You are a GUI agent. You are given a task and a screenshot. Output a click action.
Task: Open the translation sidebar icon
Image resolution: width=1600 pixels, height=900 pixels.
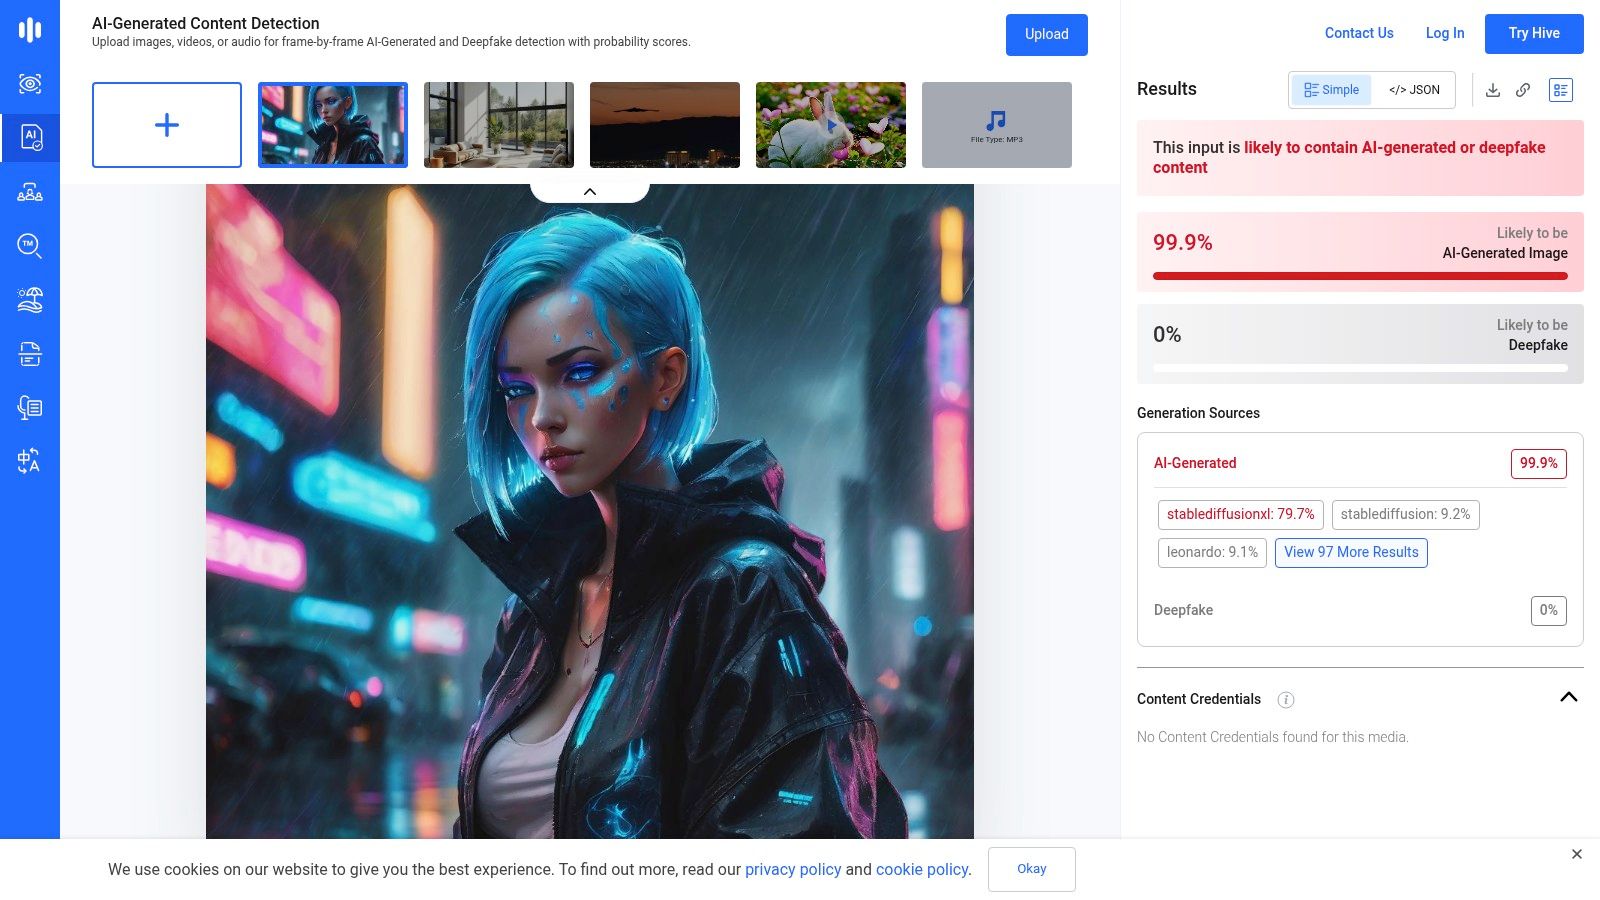pyautogui.click(x=30, y=461)
